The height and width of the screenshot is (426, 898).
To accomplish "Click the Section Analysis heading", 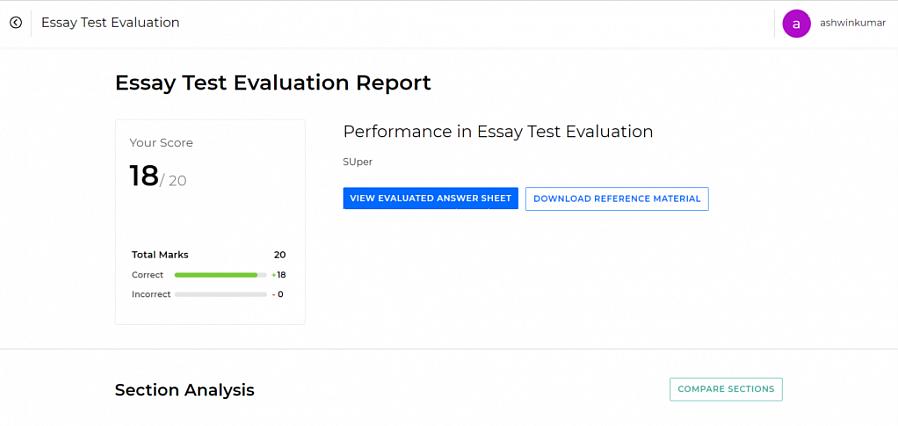I will tap(184, 390).
